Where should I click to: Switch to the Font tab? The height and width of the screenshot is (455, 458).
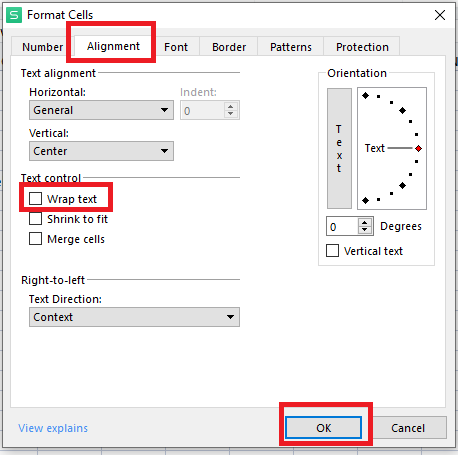pyautogui.click(x=176, y=47)
